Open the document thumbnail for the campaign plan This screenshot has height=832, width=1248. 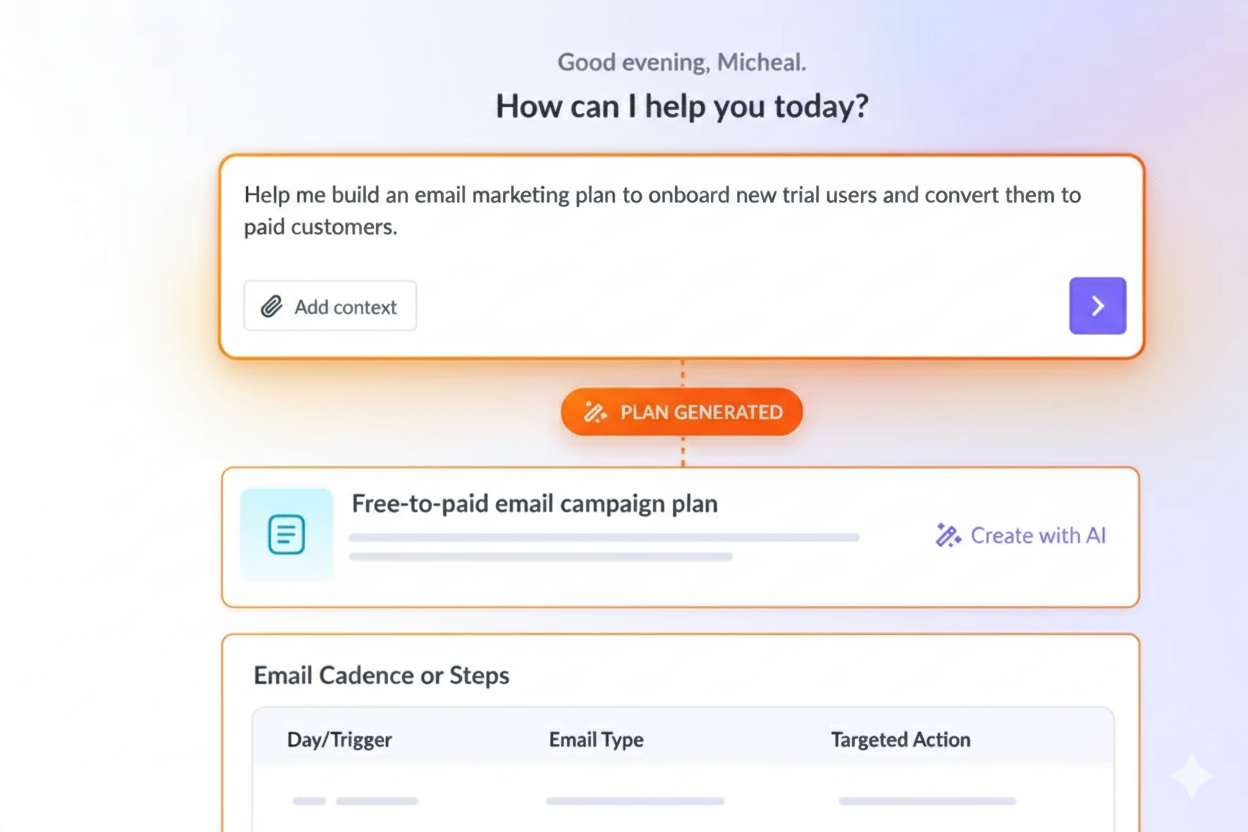point(286,534)
